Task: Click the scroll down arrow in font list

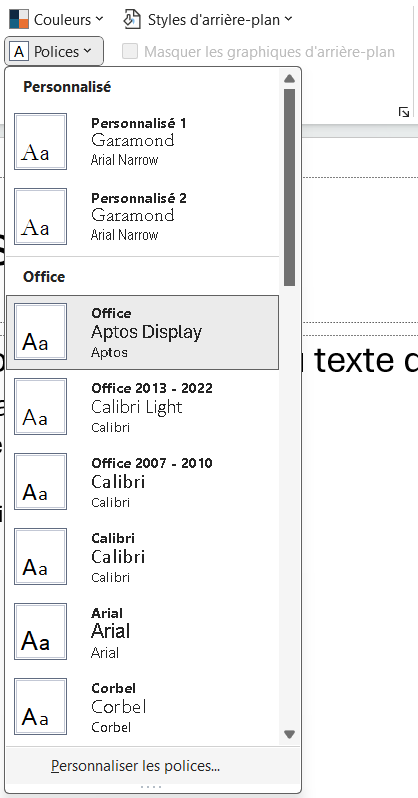Action: 290,734
